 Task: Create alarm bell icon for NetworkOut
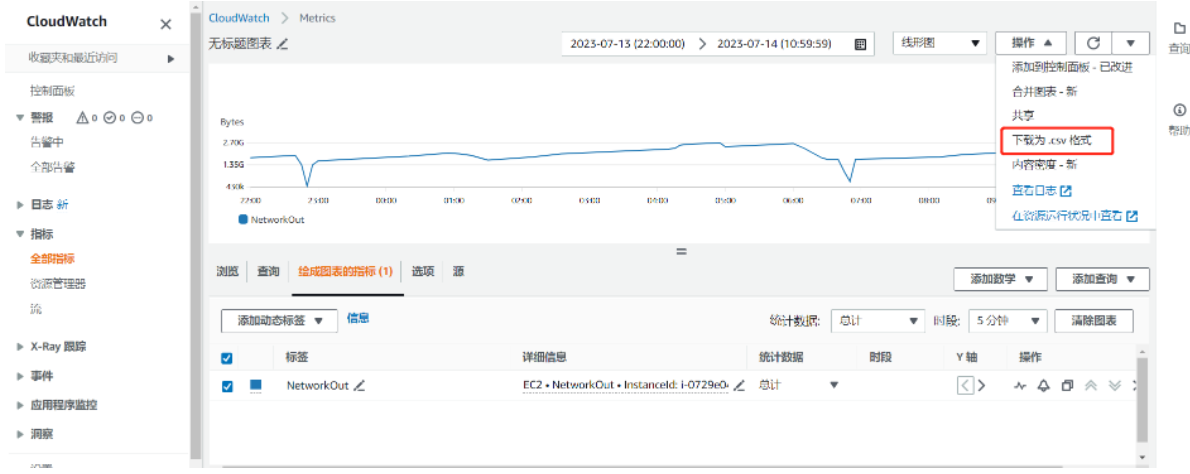click(x=1044, y=385)
